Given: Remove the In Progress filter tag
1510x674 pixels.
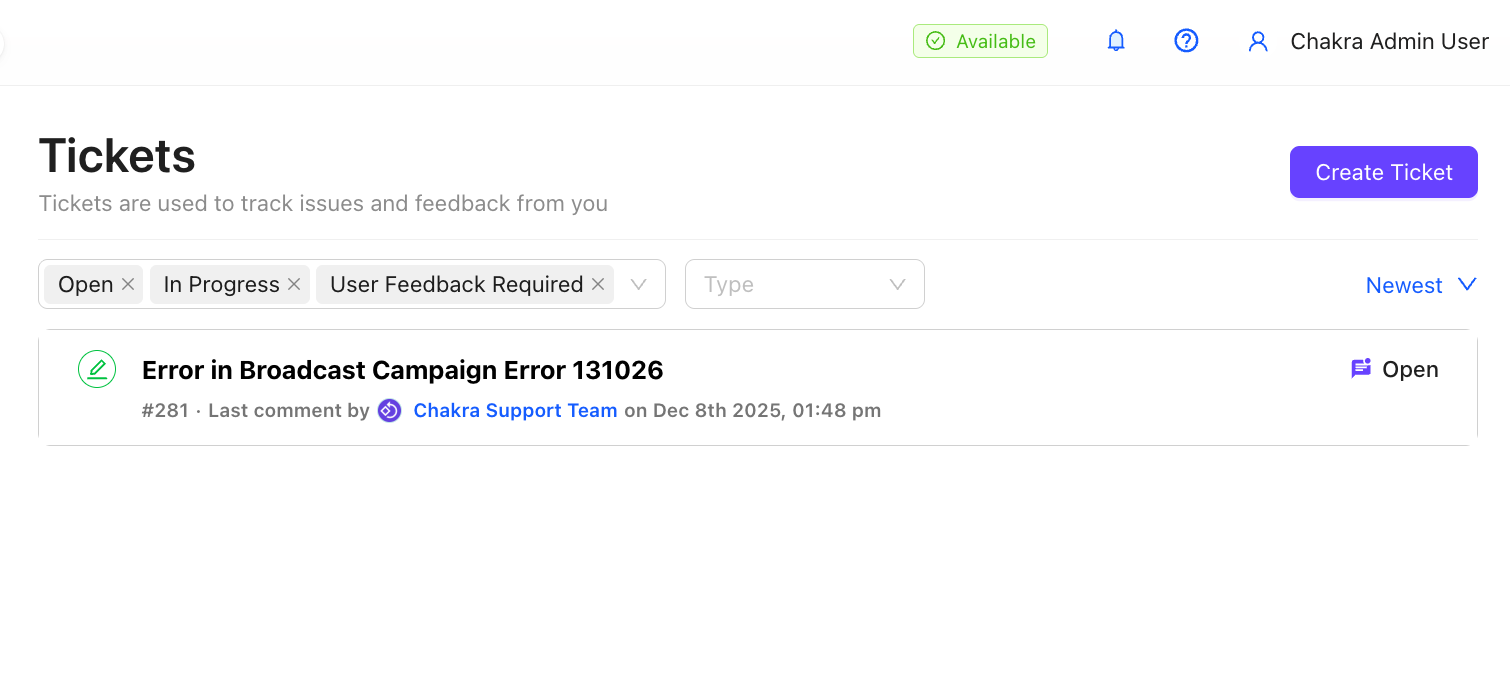Looking at the screenshot, I should 294,284.
